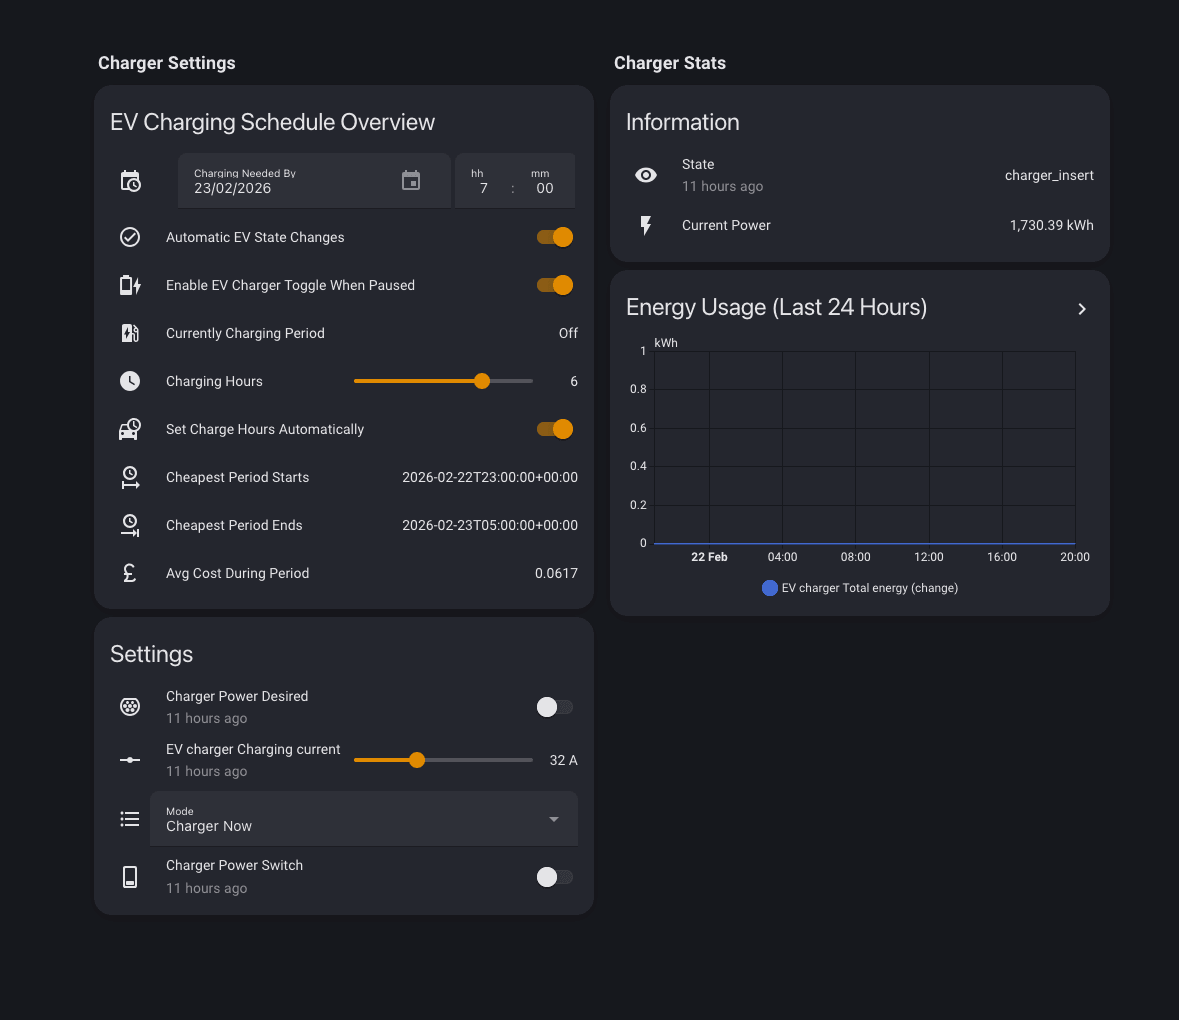Enable the Charger Power Switch
This screenshot has height=1020, width=1179.
pyautogui.click(x=554, y=877)
